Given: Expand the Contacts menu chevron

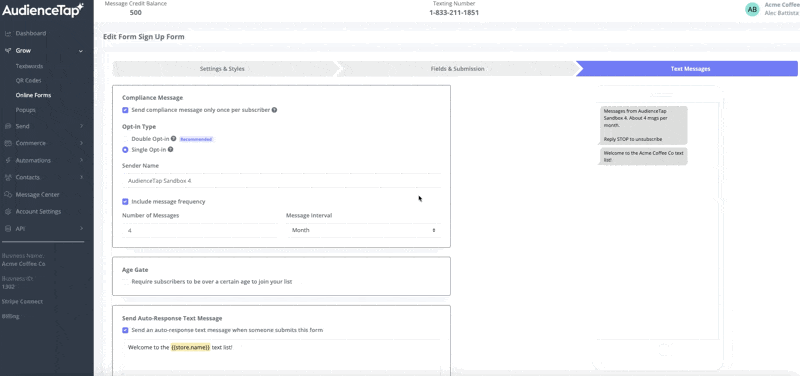Looking at the screenshot, I should (x=81, y=178).
